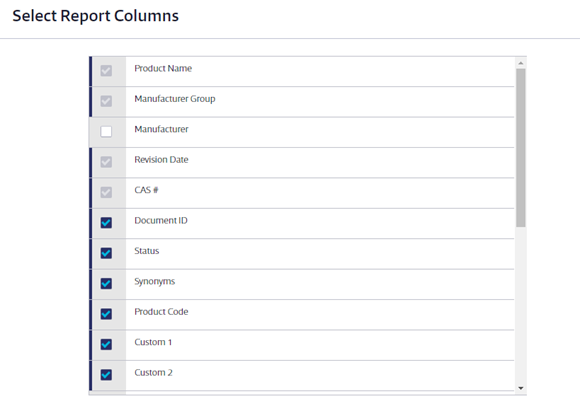Click the locked Revision Date checkbox

[106, 162]
